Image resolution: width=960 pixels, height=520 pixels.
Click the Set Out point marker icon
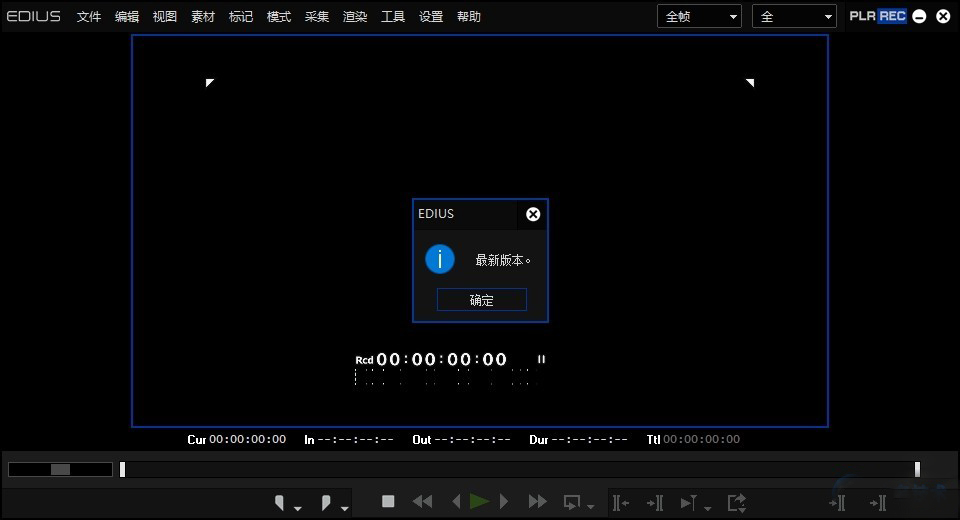(326, 503)
